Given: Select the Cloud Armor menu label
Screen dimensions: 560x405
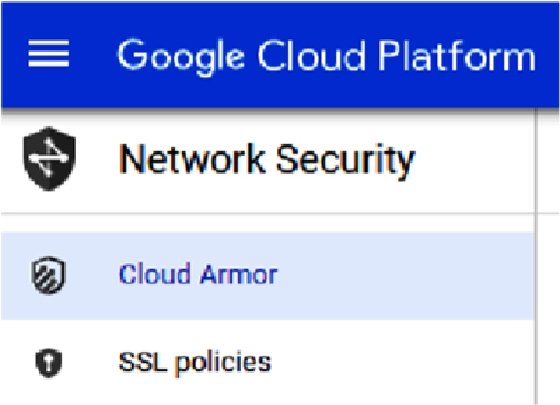Looking at the screenshot, I should pyautogui.click(x=198, y=274).
